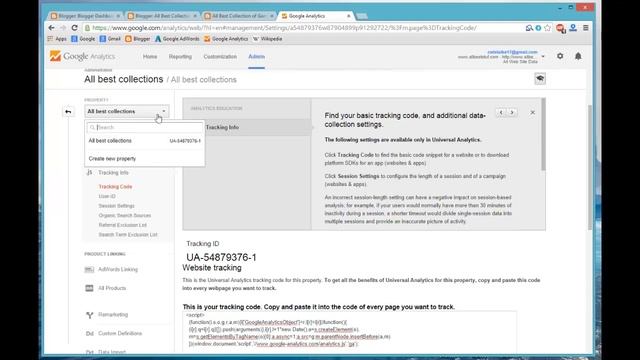Click the Custom Definitions Dd icon
Screen dimensions: 640x360
[89, 333]
